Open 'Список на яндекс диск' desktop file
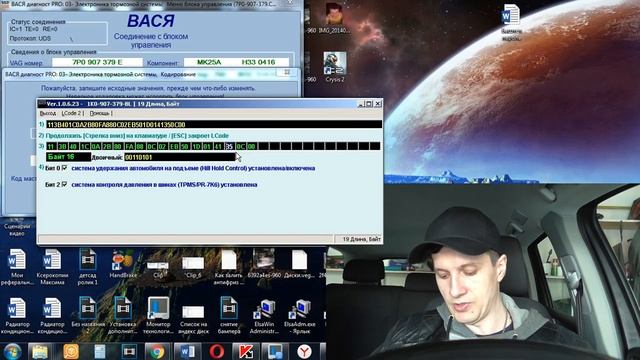Viewport: 640px width, 360px height. pyautogui.click(x=193, y=319)
